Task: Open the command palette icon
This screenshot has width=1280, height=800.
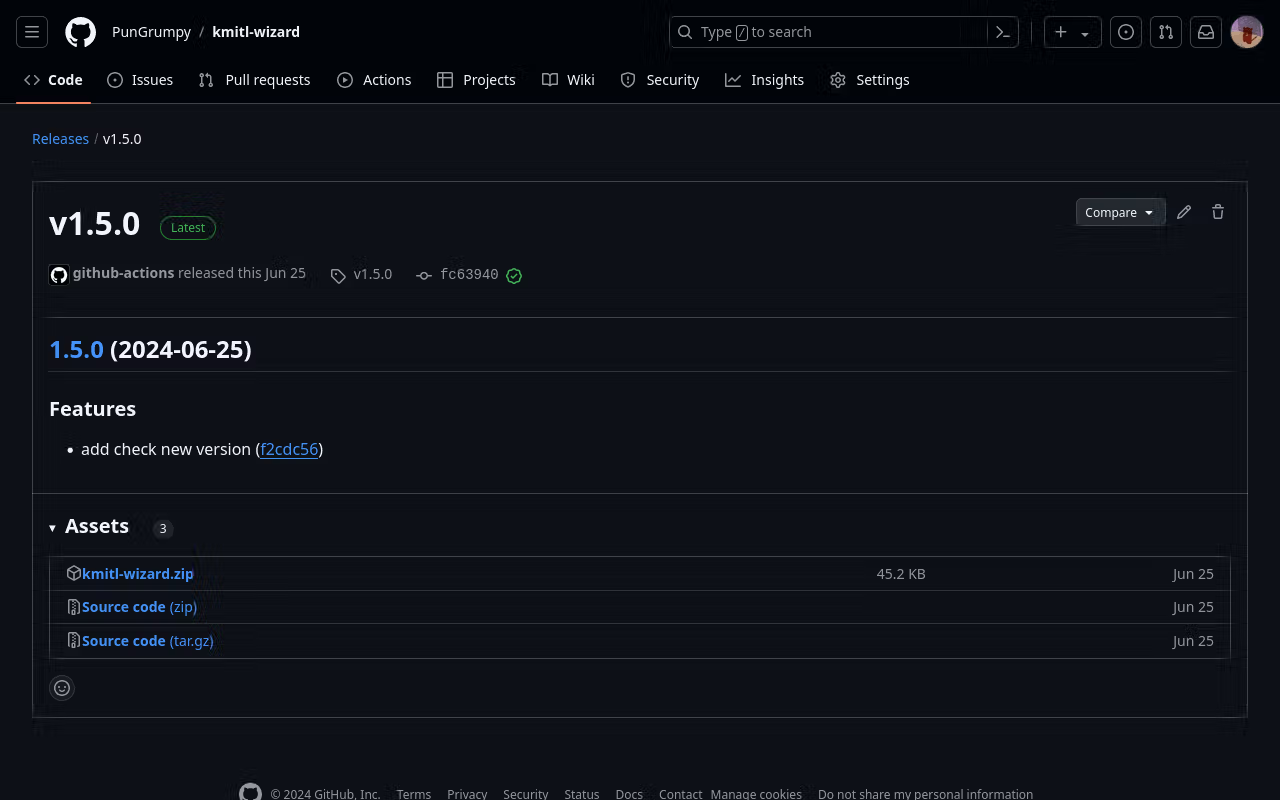Action: click(1003, 32)
